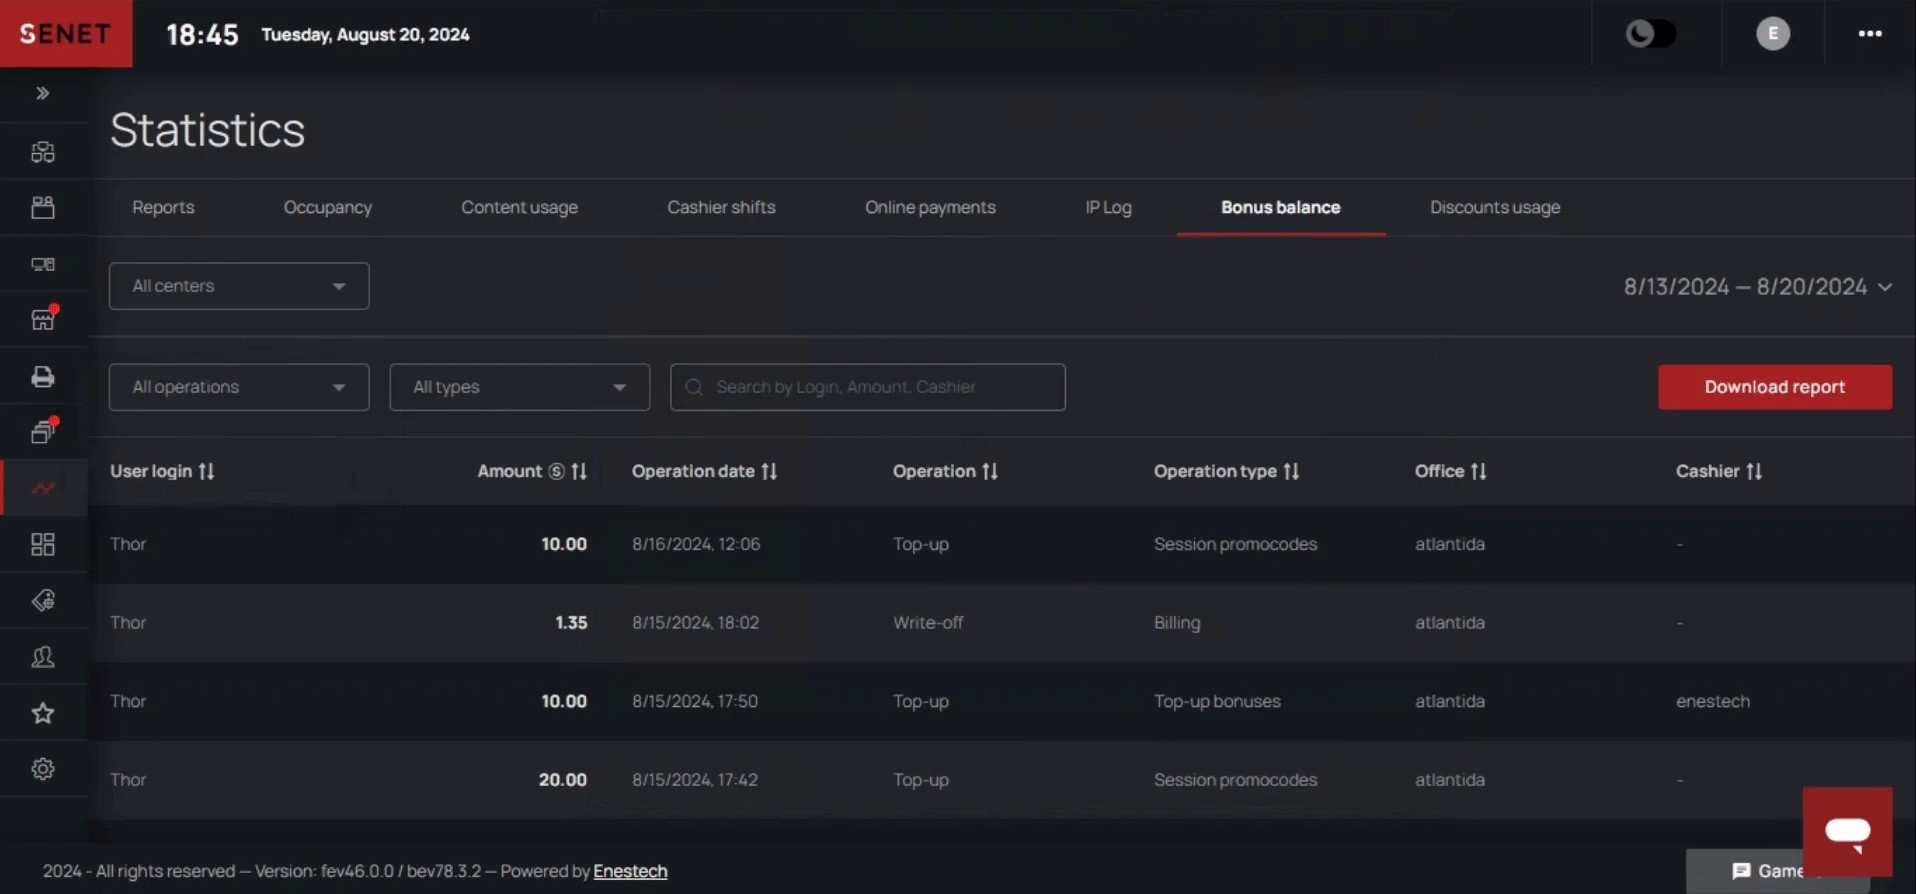Click the Download report button
Screen dimensions: 1916x894
1774,387
